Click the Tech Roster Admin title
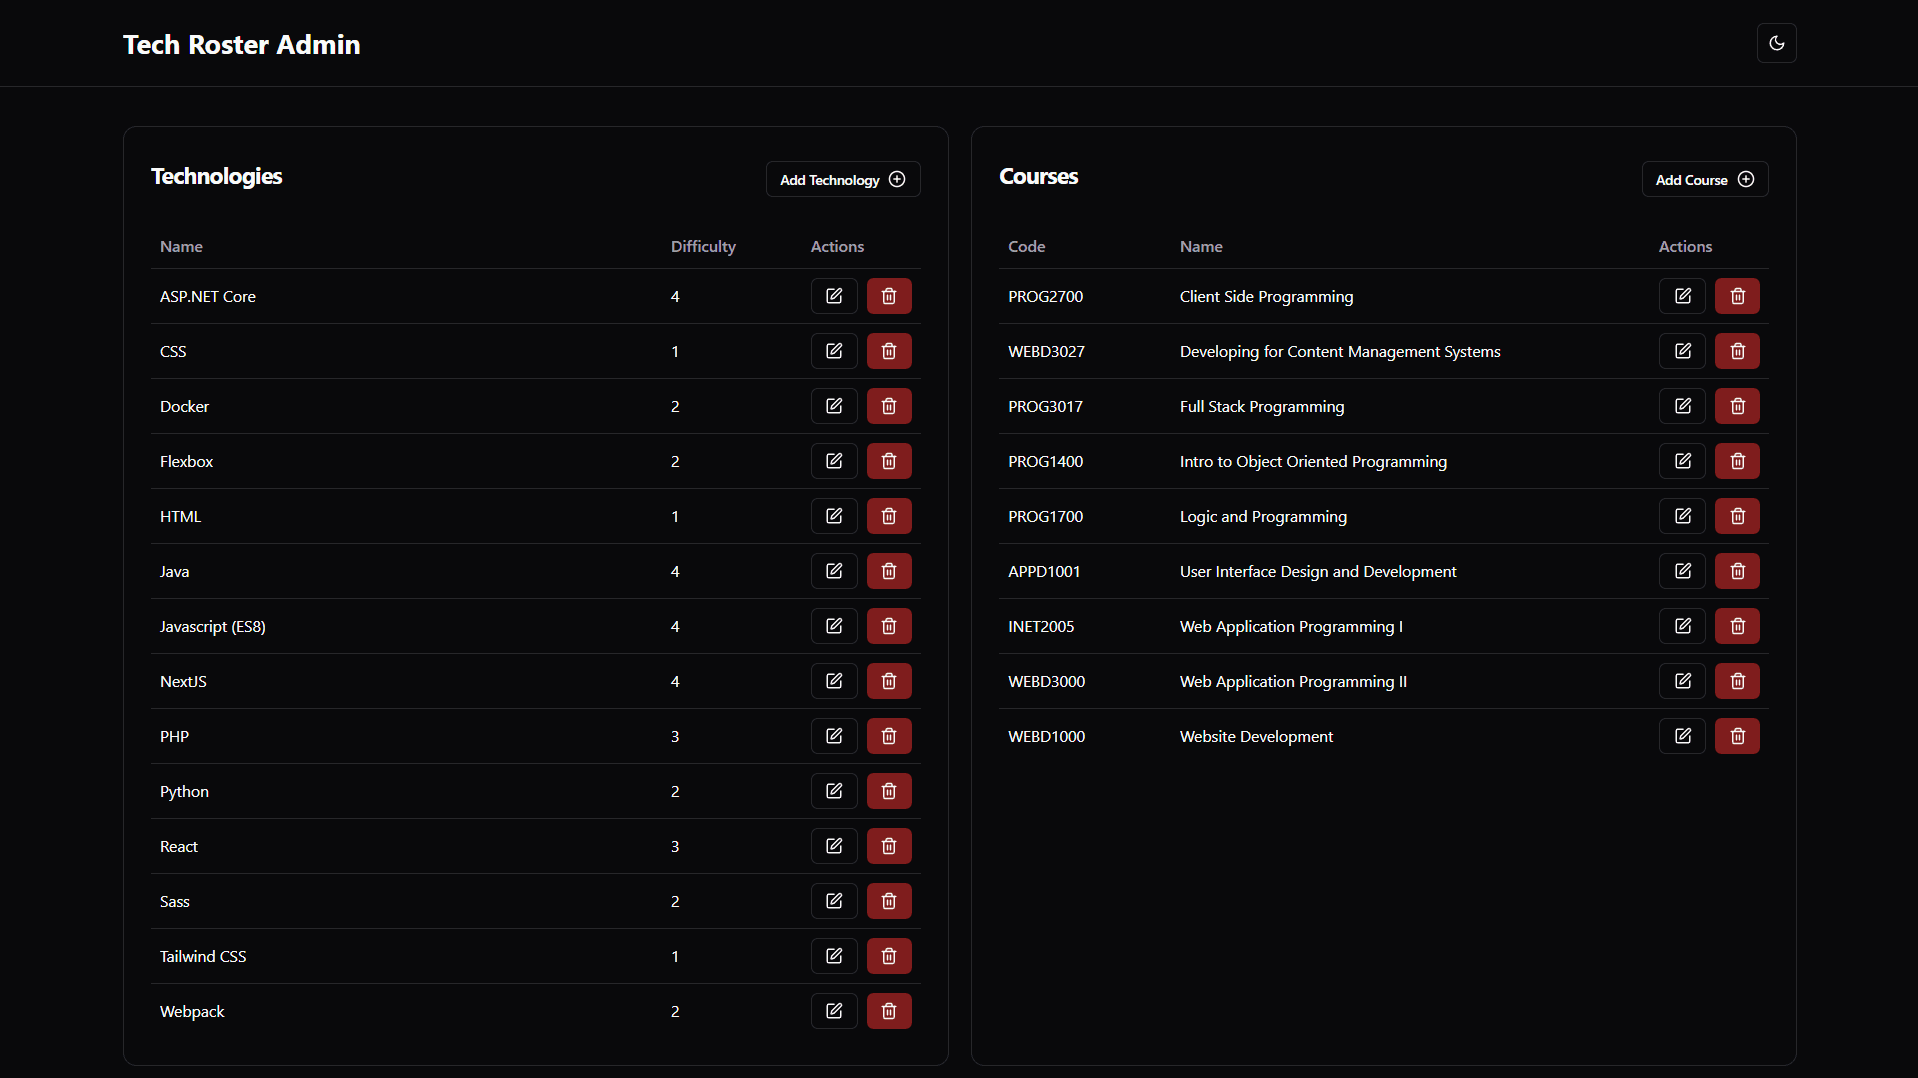The image size is (1918, 1078). tap(241, 44)
